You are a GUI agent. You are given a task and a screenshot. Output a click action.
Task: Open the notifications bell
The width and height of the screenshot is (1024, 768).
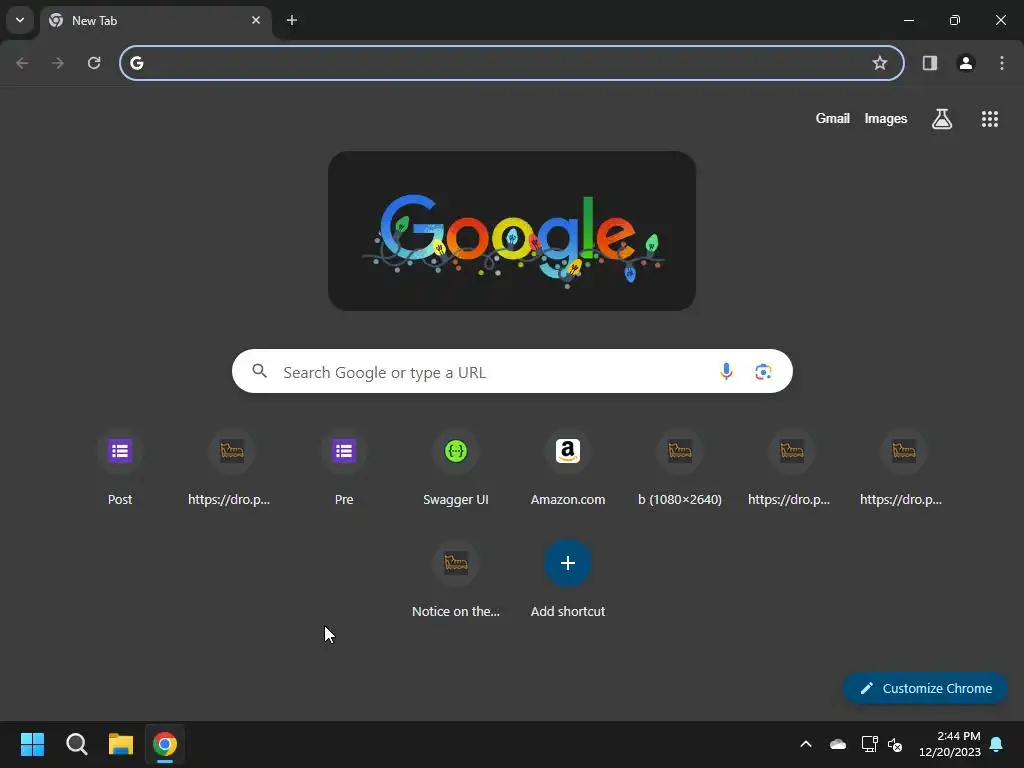997,744
